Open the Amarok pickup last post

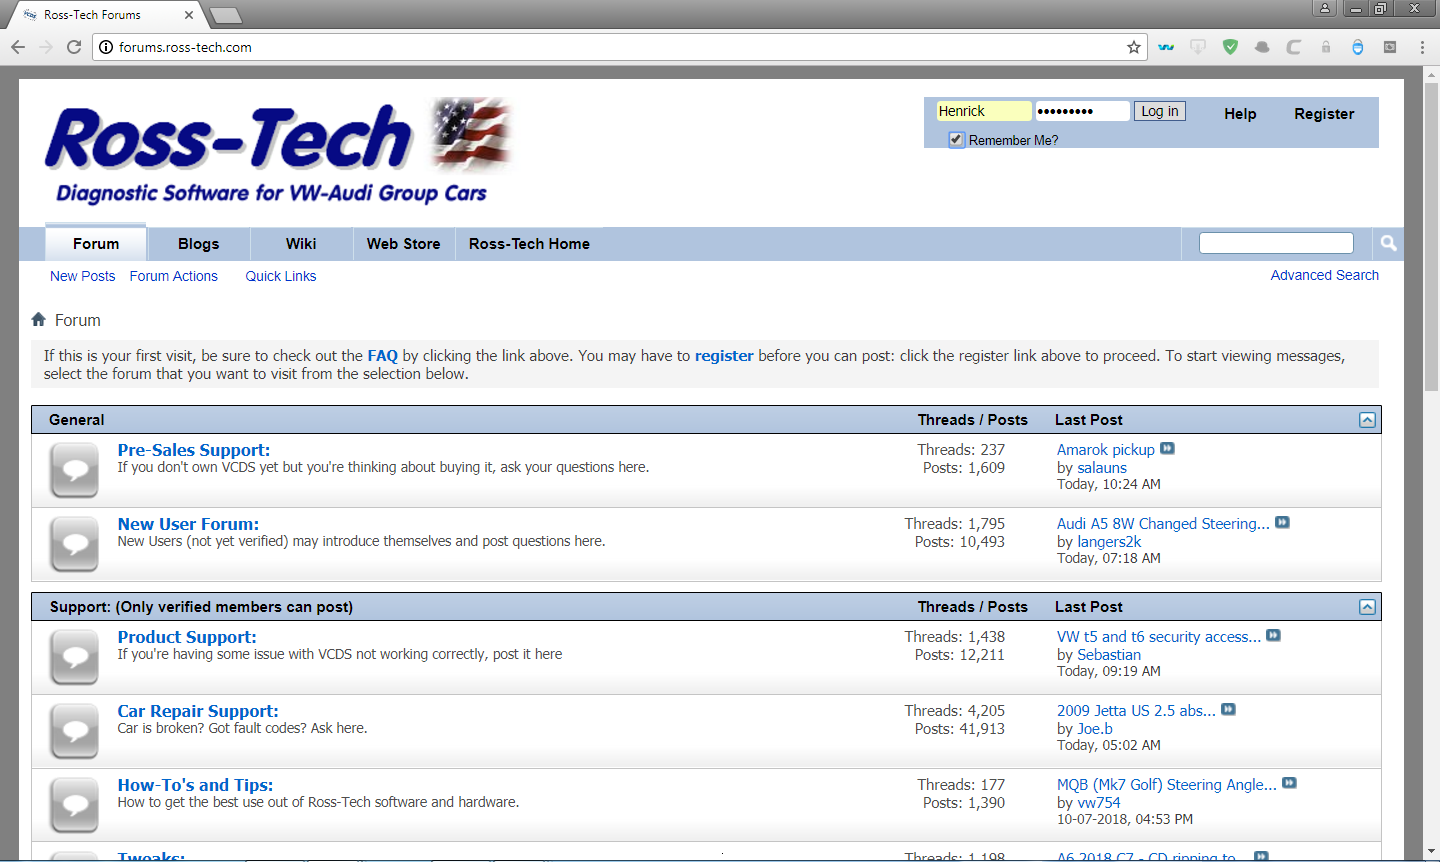(x=1106, y=450)
